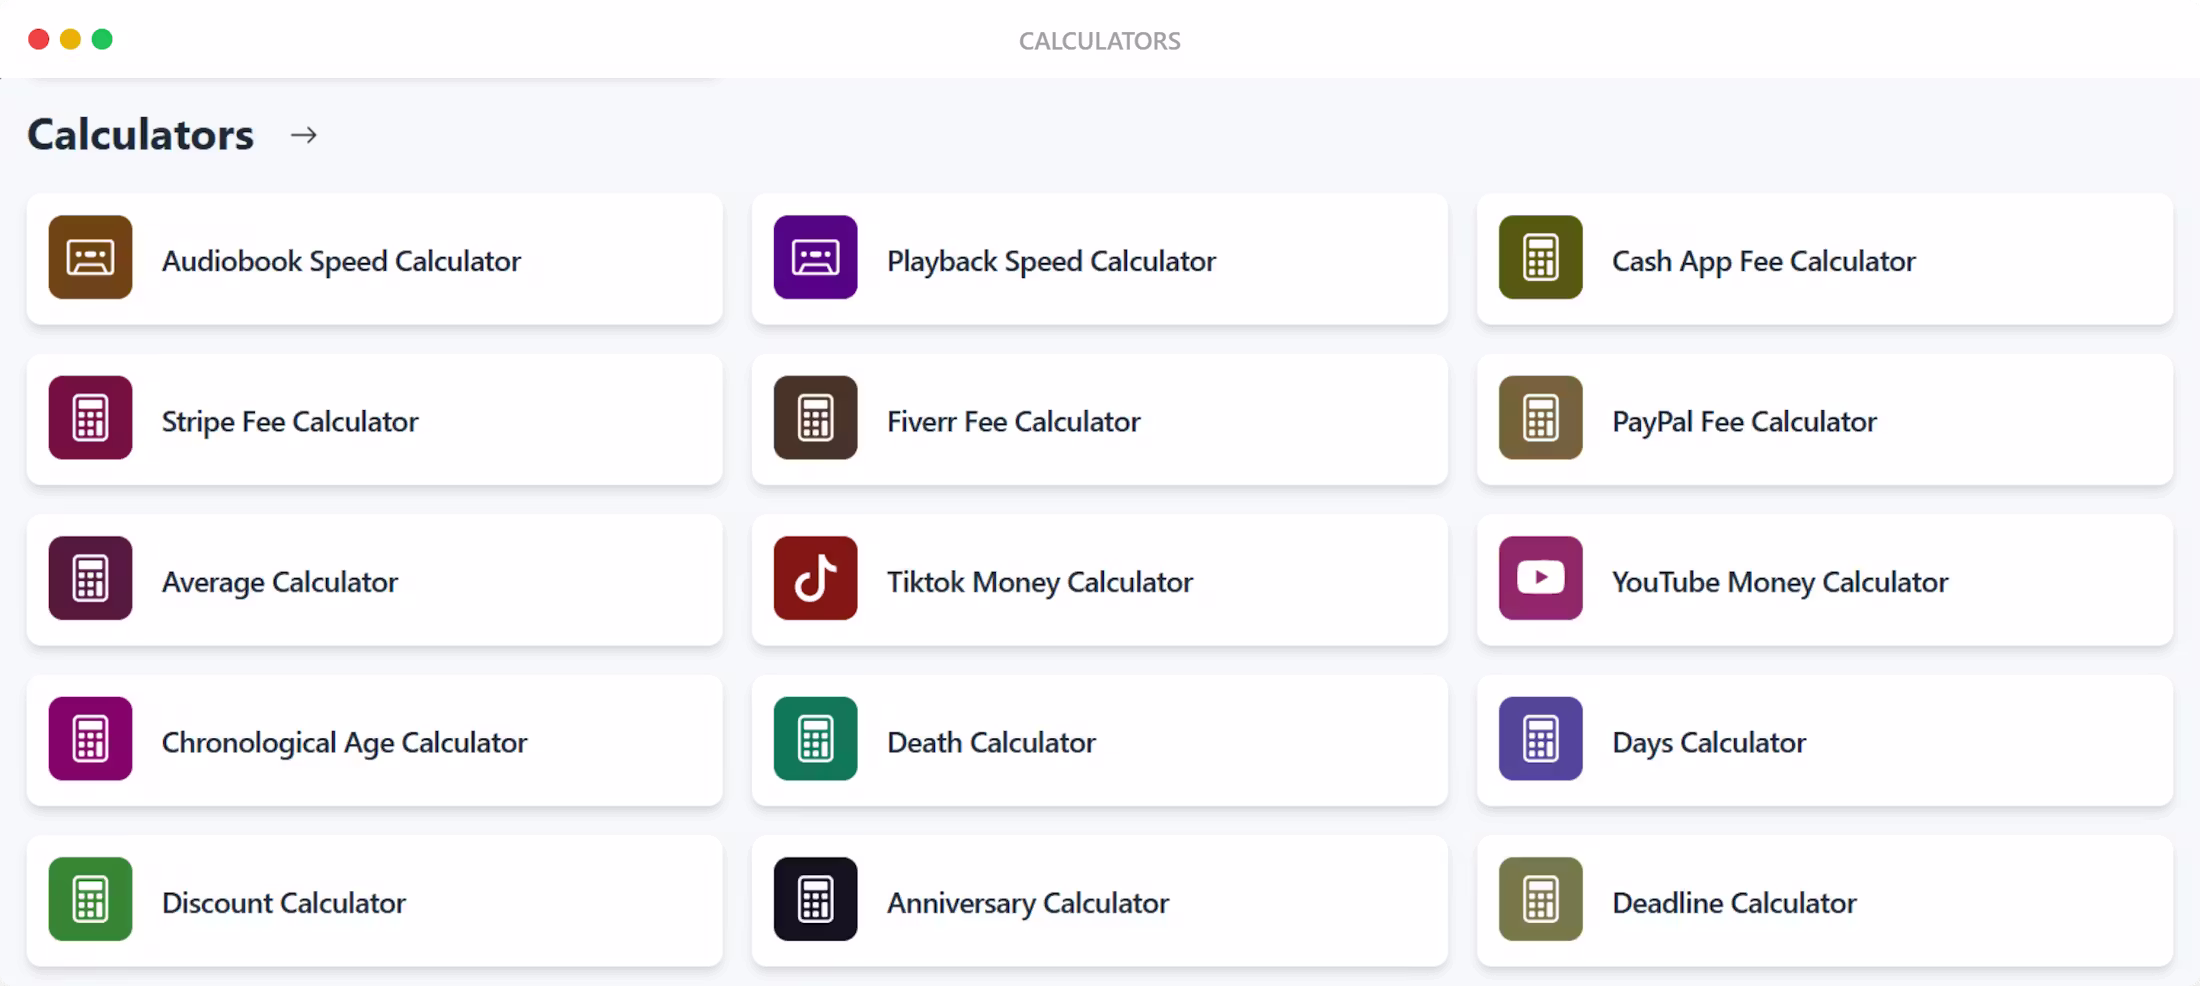Click the Days Calculator purple icon
The height and width of the screenshot is (986, 2200).
click(1539, 739)
